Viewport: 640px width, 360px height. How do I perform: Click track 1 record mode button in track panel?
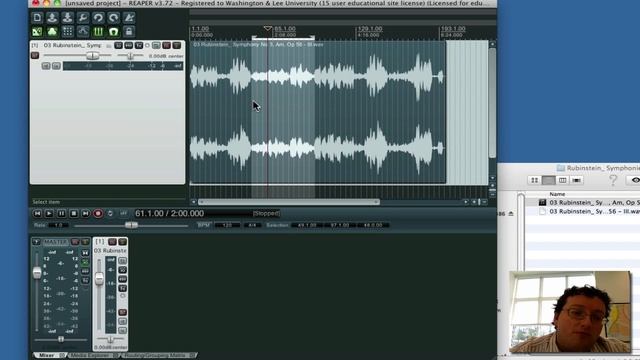[x=56, y=66]
